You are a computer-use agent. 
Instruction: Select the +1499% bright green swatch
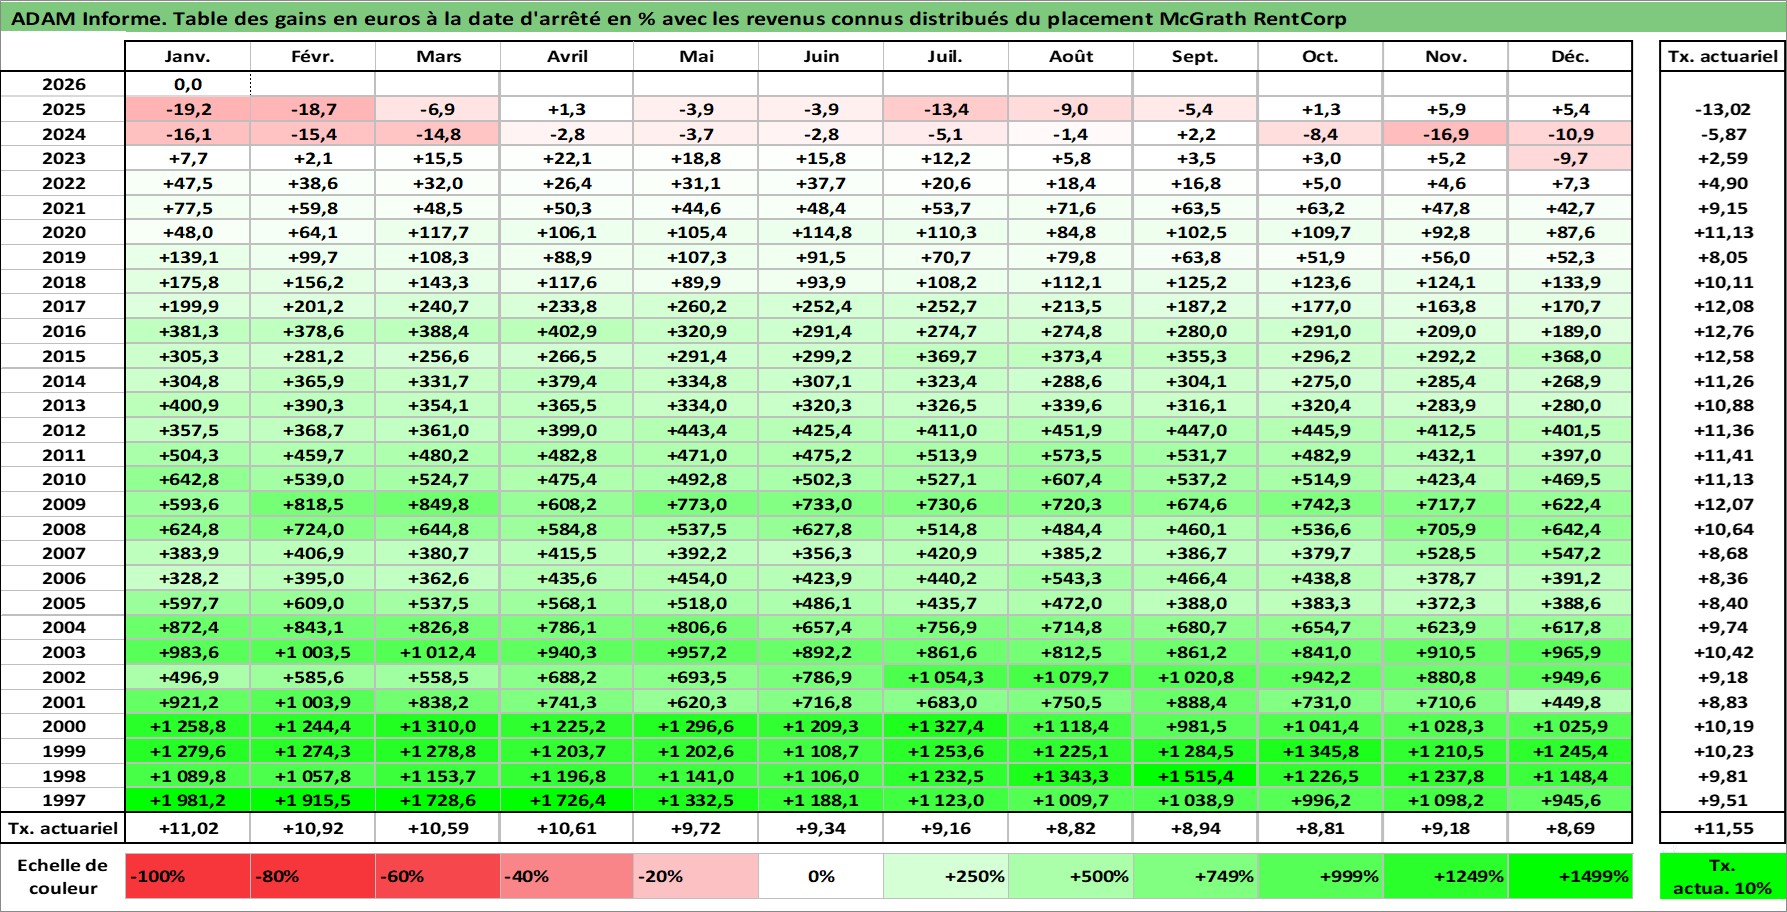click(x=1570, y=876)
